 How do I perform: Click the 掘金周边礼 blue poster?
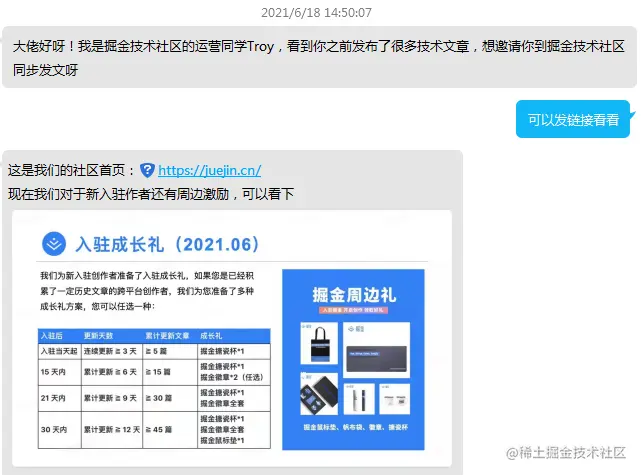click(353, 359)
